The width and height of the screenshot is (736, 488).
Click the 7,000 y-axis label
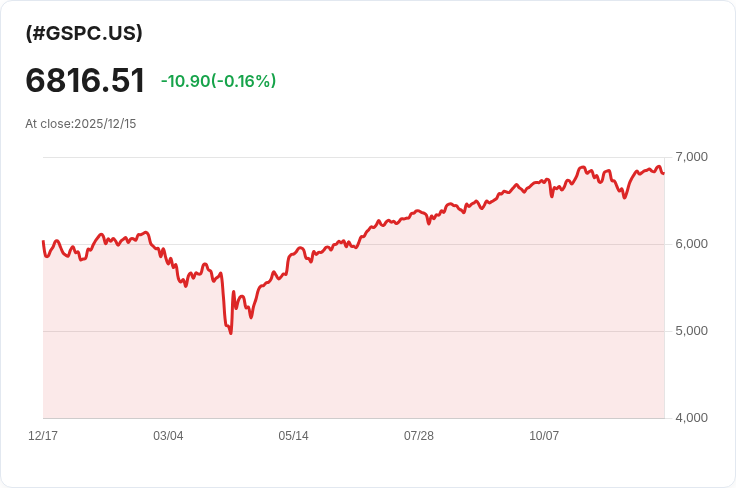click(x=691, y=157)
